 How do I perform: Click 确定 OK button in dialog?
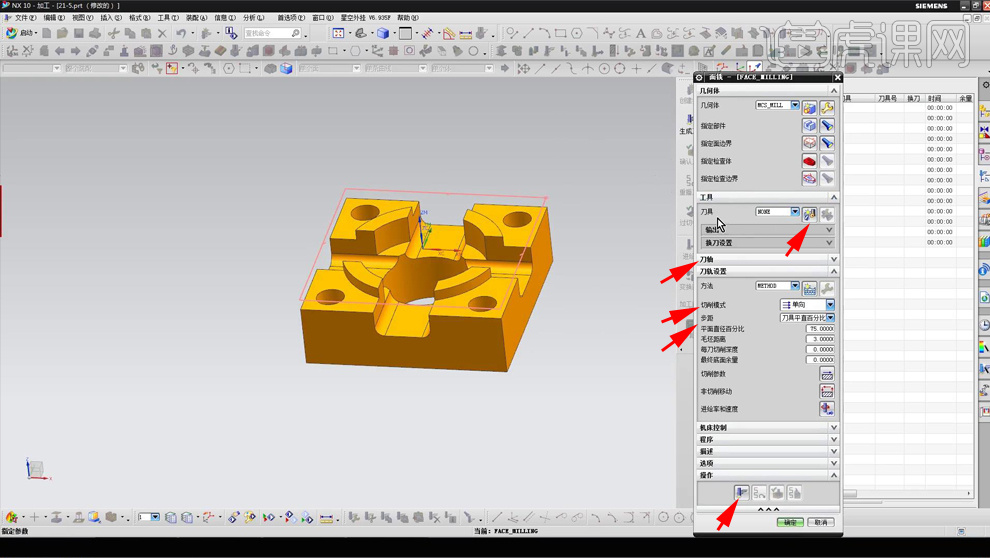[790, 523]
